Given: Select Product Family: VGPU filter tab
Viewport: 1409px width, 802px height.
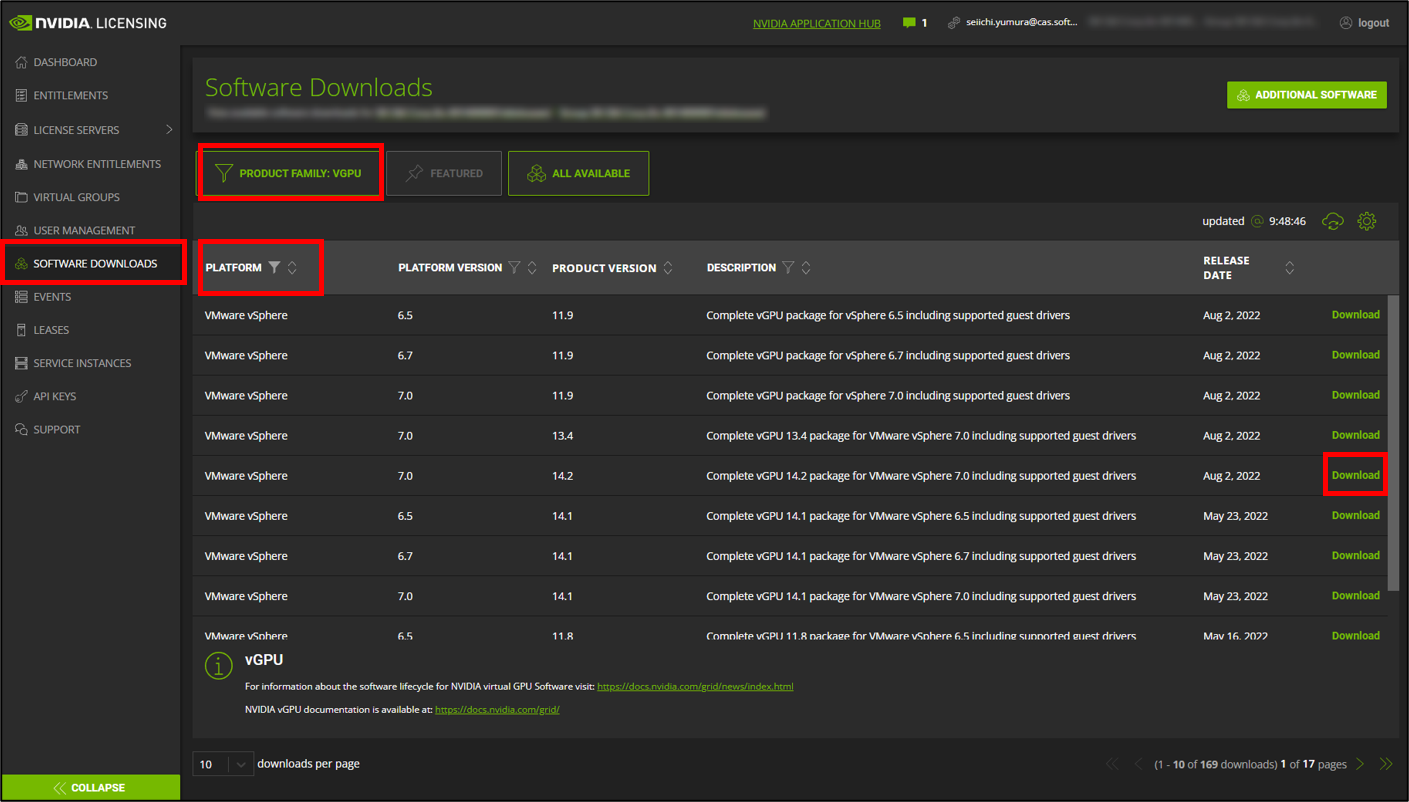Looking at the screenshot, I should point(290,173).
